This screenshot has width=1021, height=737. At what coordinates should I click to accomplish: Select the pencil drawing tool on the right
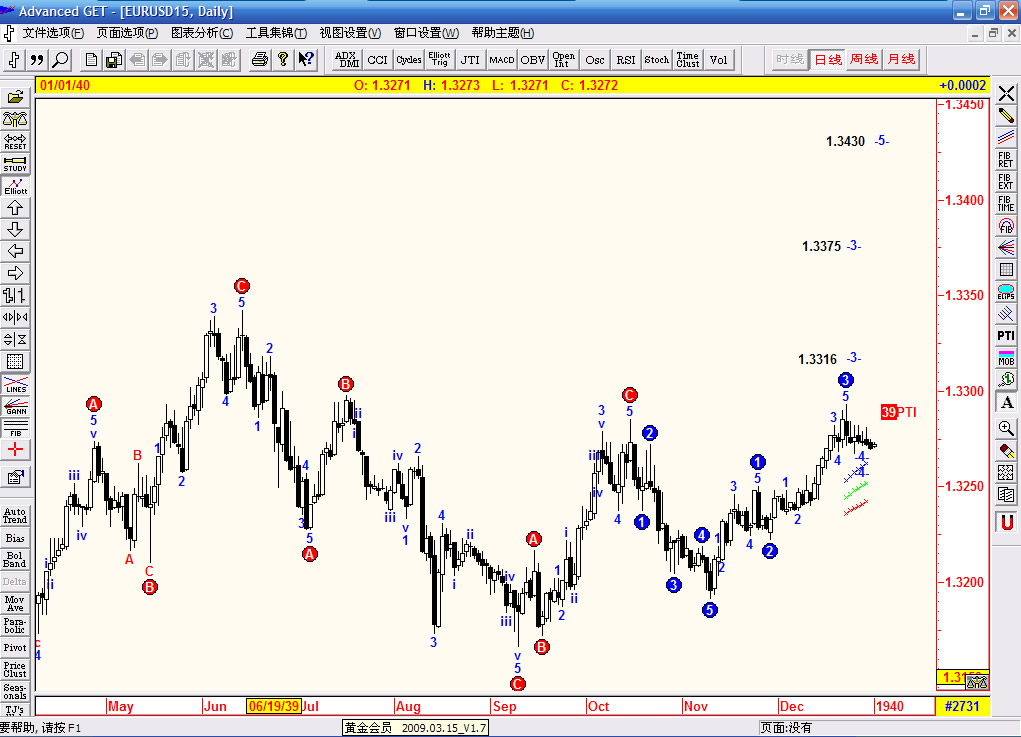(1006, 115)
